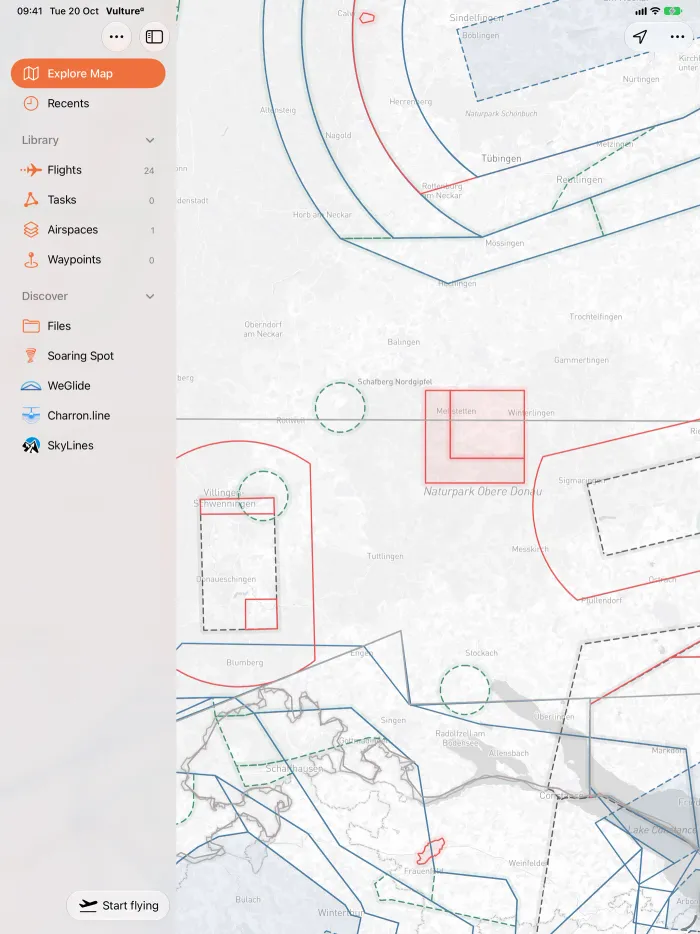Select dashed green circle south of Stockach
Viewport: 700px width, 934px height.
pyautogui.click(x=465, y=690)
